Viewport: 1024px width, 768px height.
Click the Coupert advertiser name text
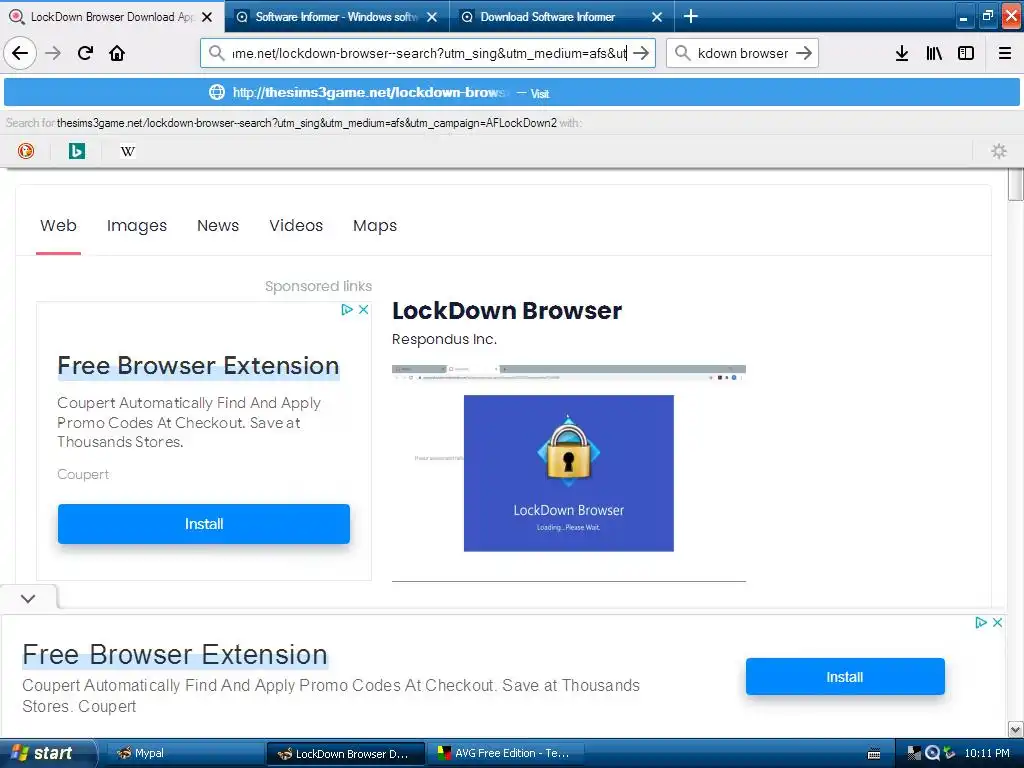(x=83, y=474)
